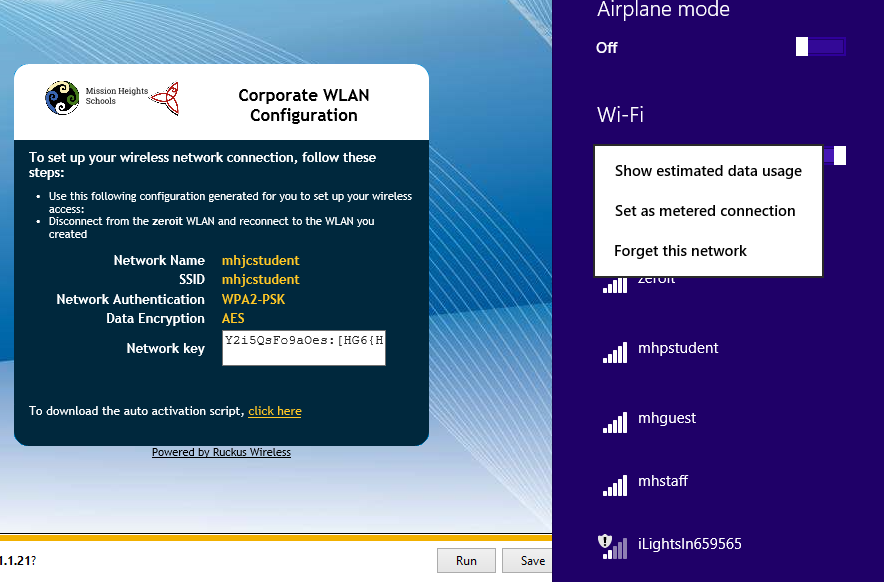Select the mhpstudent network name
Screen dimensions: 884x582
(x=678, y=349)
